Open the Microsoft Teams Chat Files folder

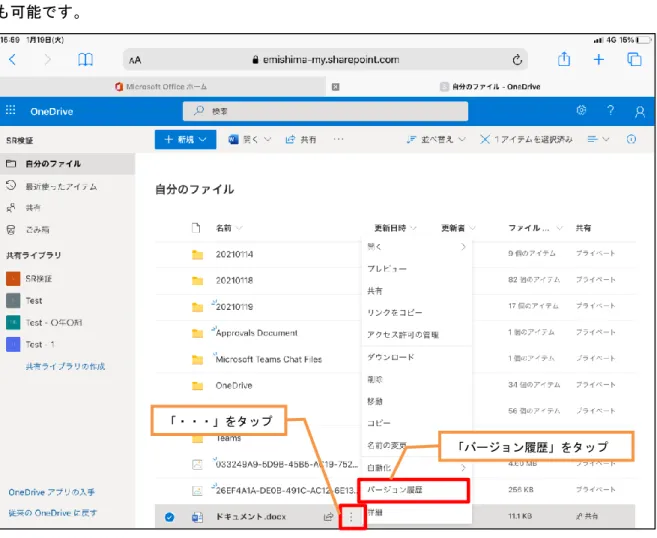[269, 359]
